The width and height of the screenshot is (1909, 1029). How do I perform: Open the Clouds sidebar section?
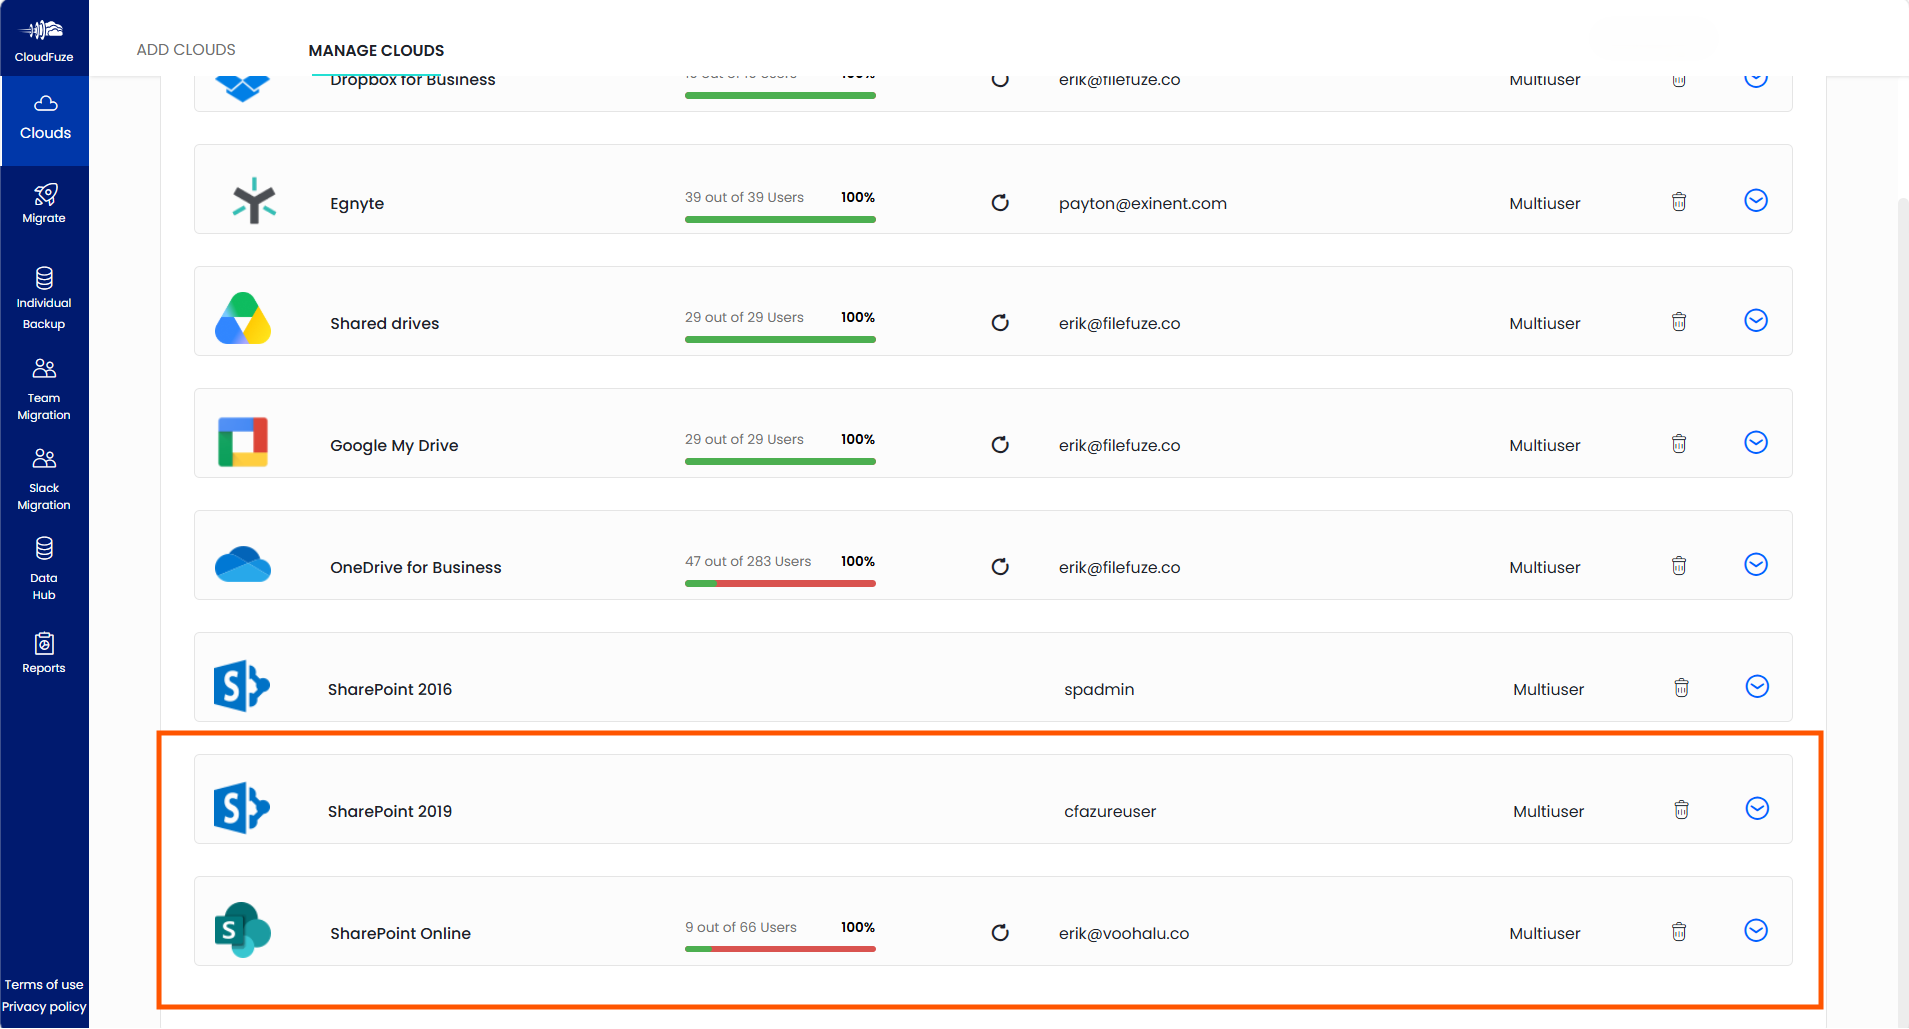(x=45, y=120)
